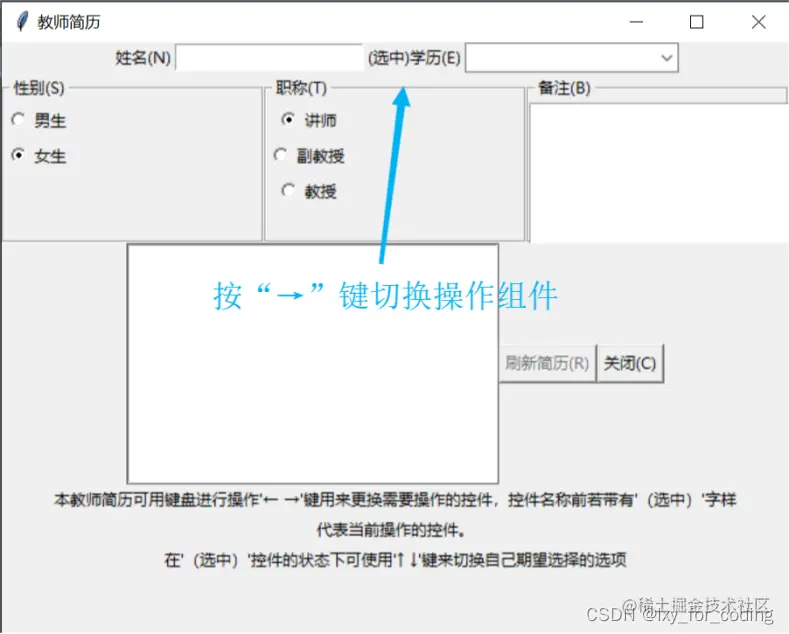Viewport: 789px width, 634px height.
Task: Close the 教师简历 window with X
Action: tap(758, 22)
